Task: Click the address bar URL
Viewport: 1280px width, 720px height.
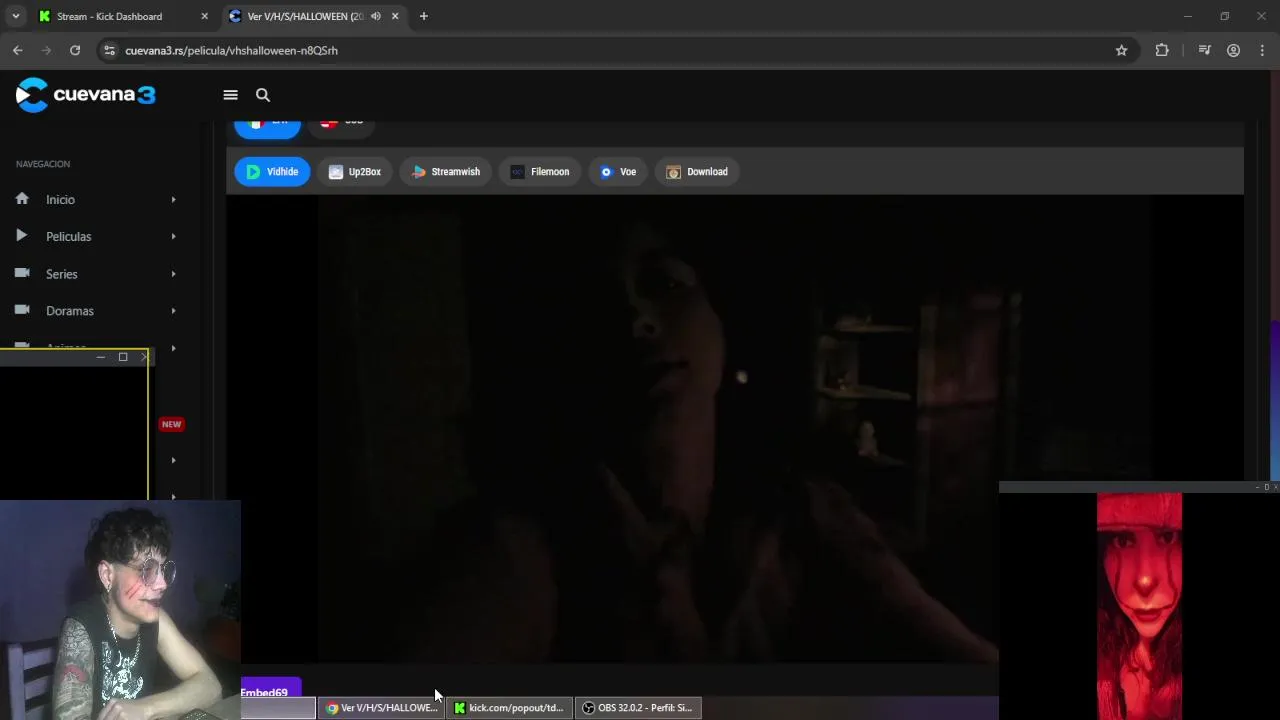Action: 231,50
